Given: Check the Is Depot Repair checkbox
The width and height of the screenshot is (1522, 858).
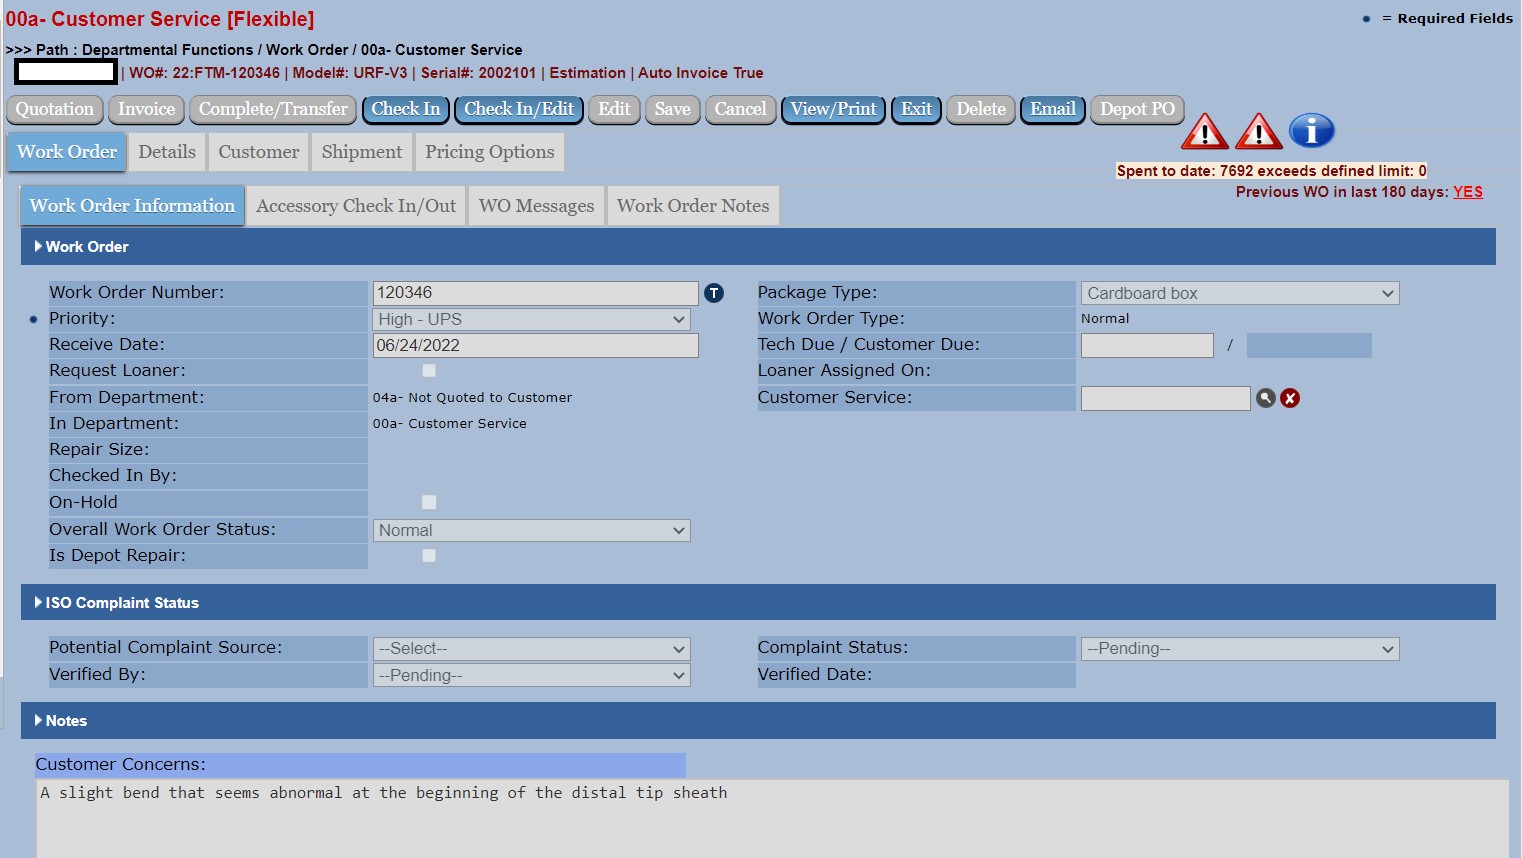Looking at the screenshot, I should (429, 555).
